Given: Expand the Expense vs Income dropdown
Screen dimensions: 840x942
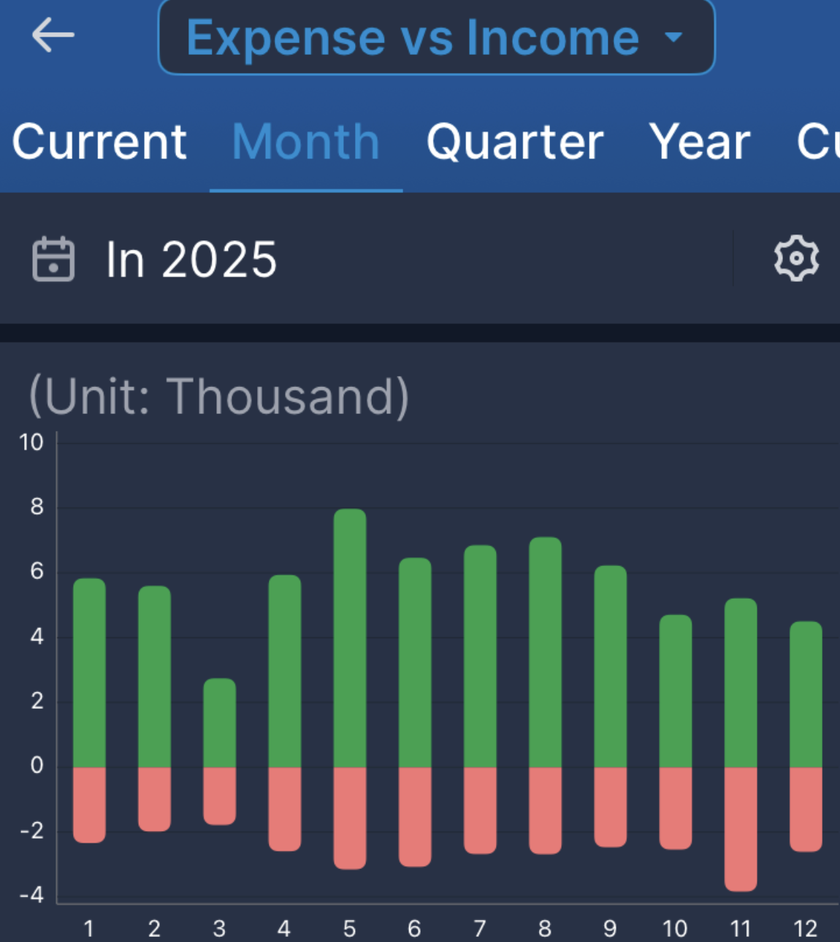Looking at the screenshot, I should click(436, 37).
